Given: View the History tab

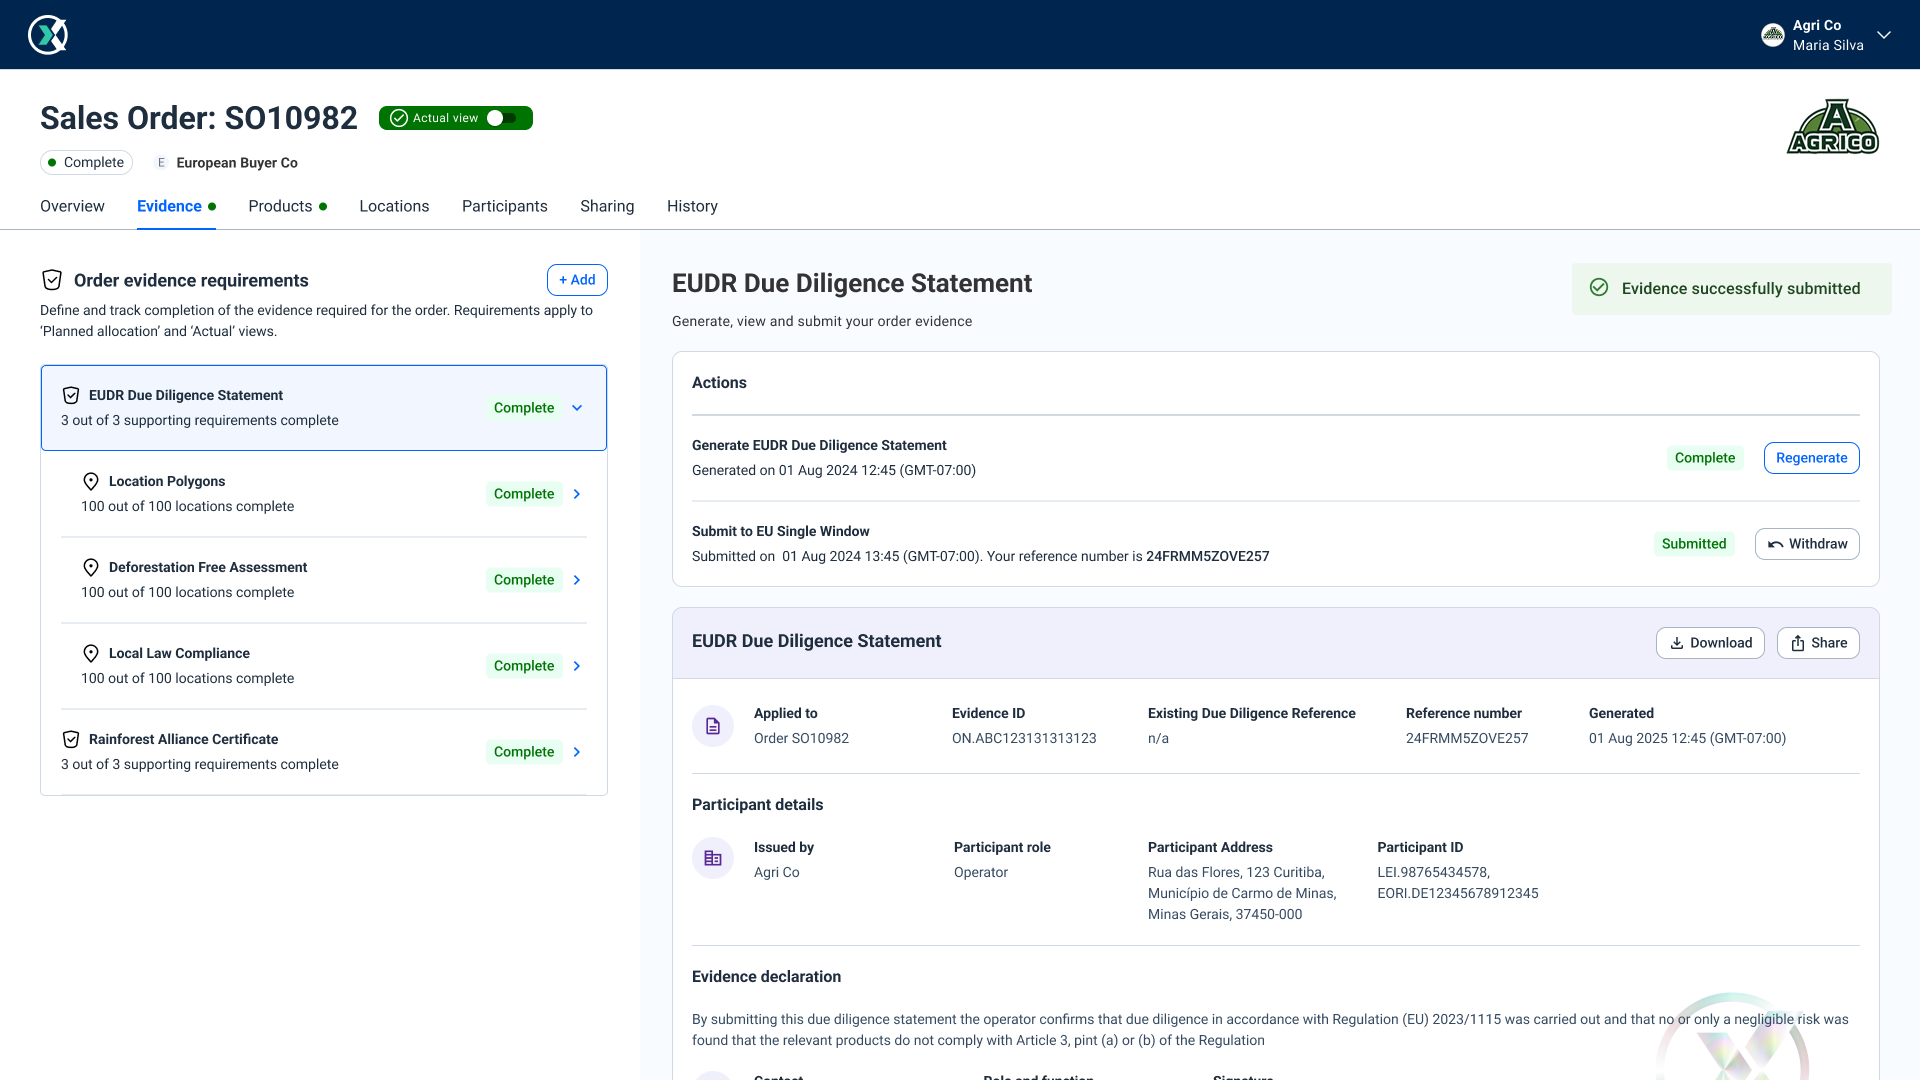Looking at the screenshot, I should [692, 206].
